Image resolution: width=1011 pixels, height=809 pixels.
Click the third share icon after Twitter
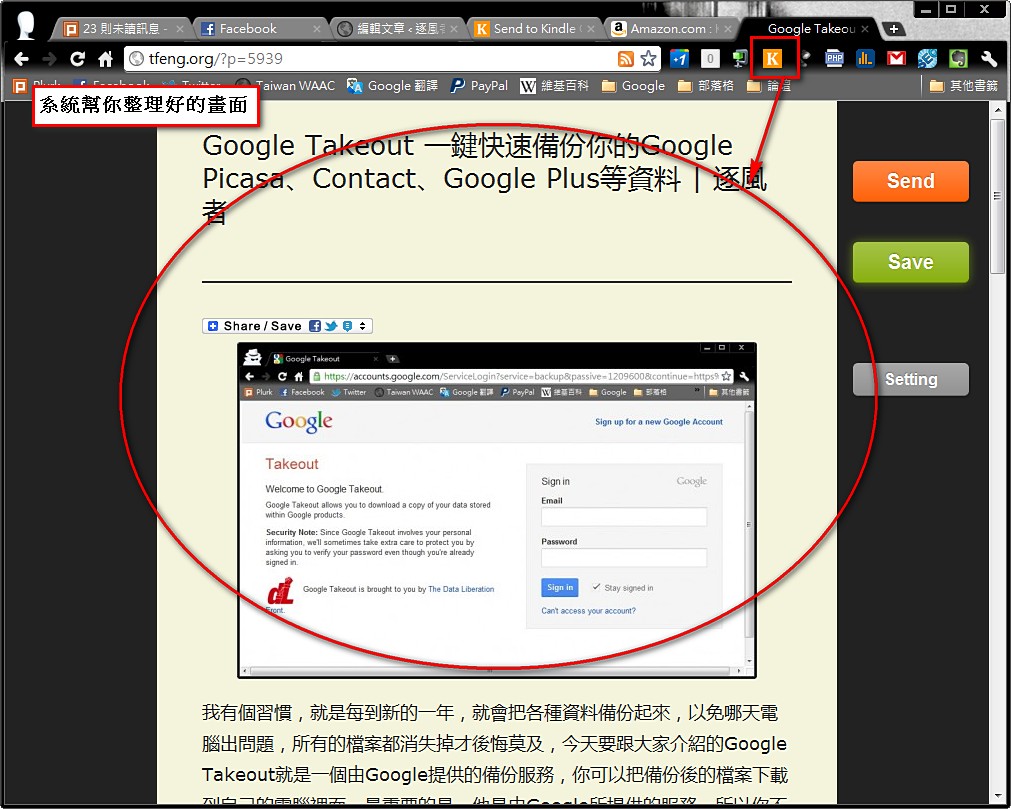[x=348, y=326]
